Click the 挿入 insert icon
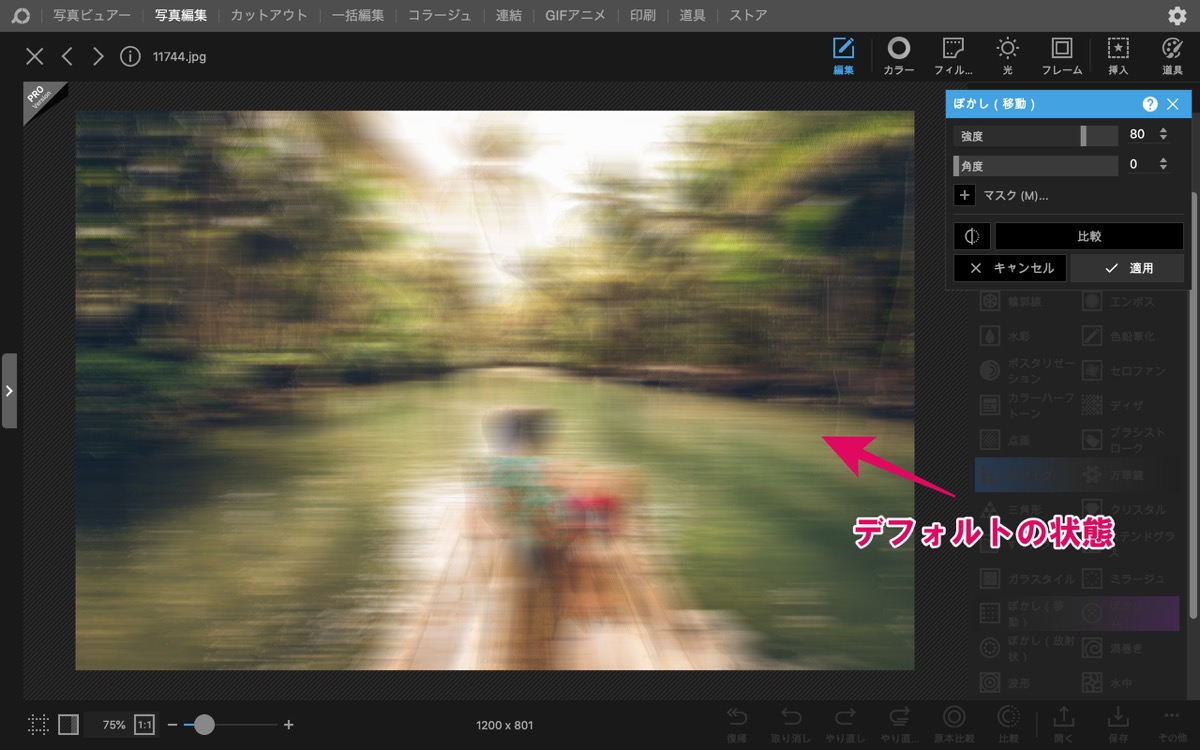 click(x=1118, y=56)
